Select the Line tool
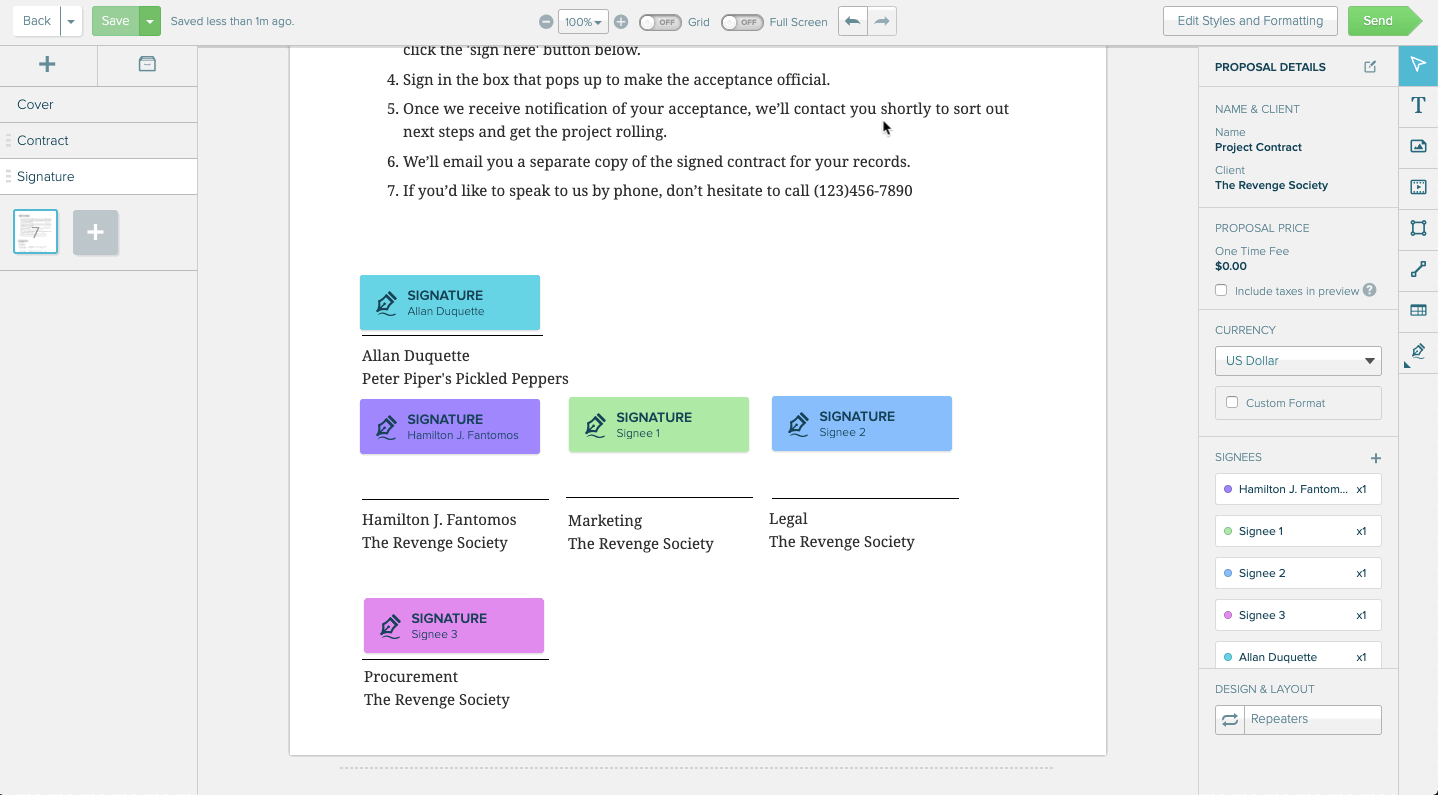 [x=1418, y=270]
